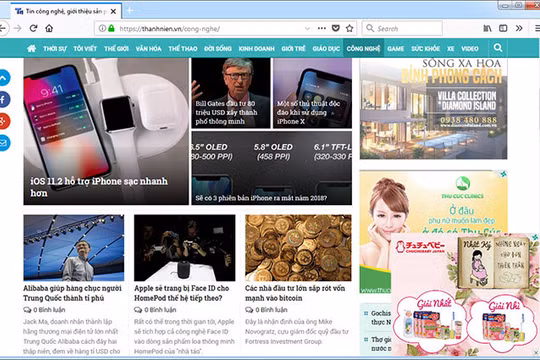Go to the browser home page
Screen dimensions: 540x360
49,28
